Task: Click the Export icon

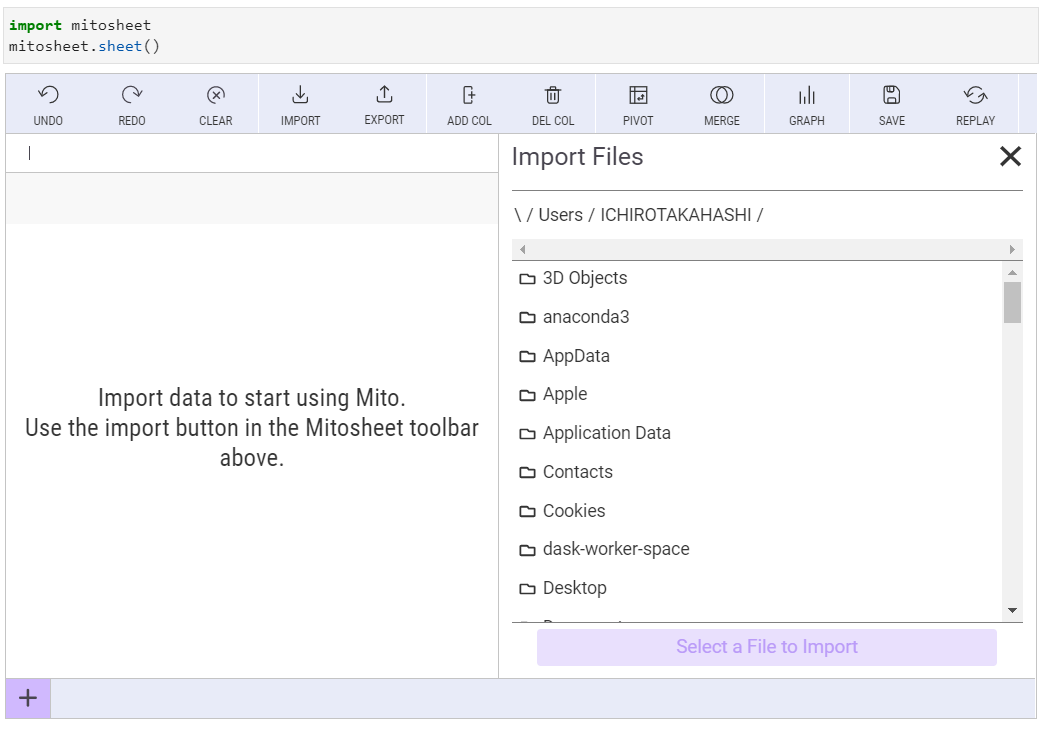Action: point(384,95)
